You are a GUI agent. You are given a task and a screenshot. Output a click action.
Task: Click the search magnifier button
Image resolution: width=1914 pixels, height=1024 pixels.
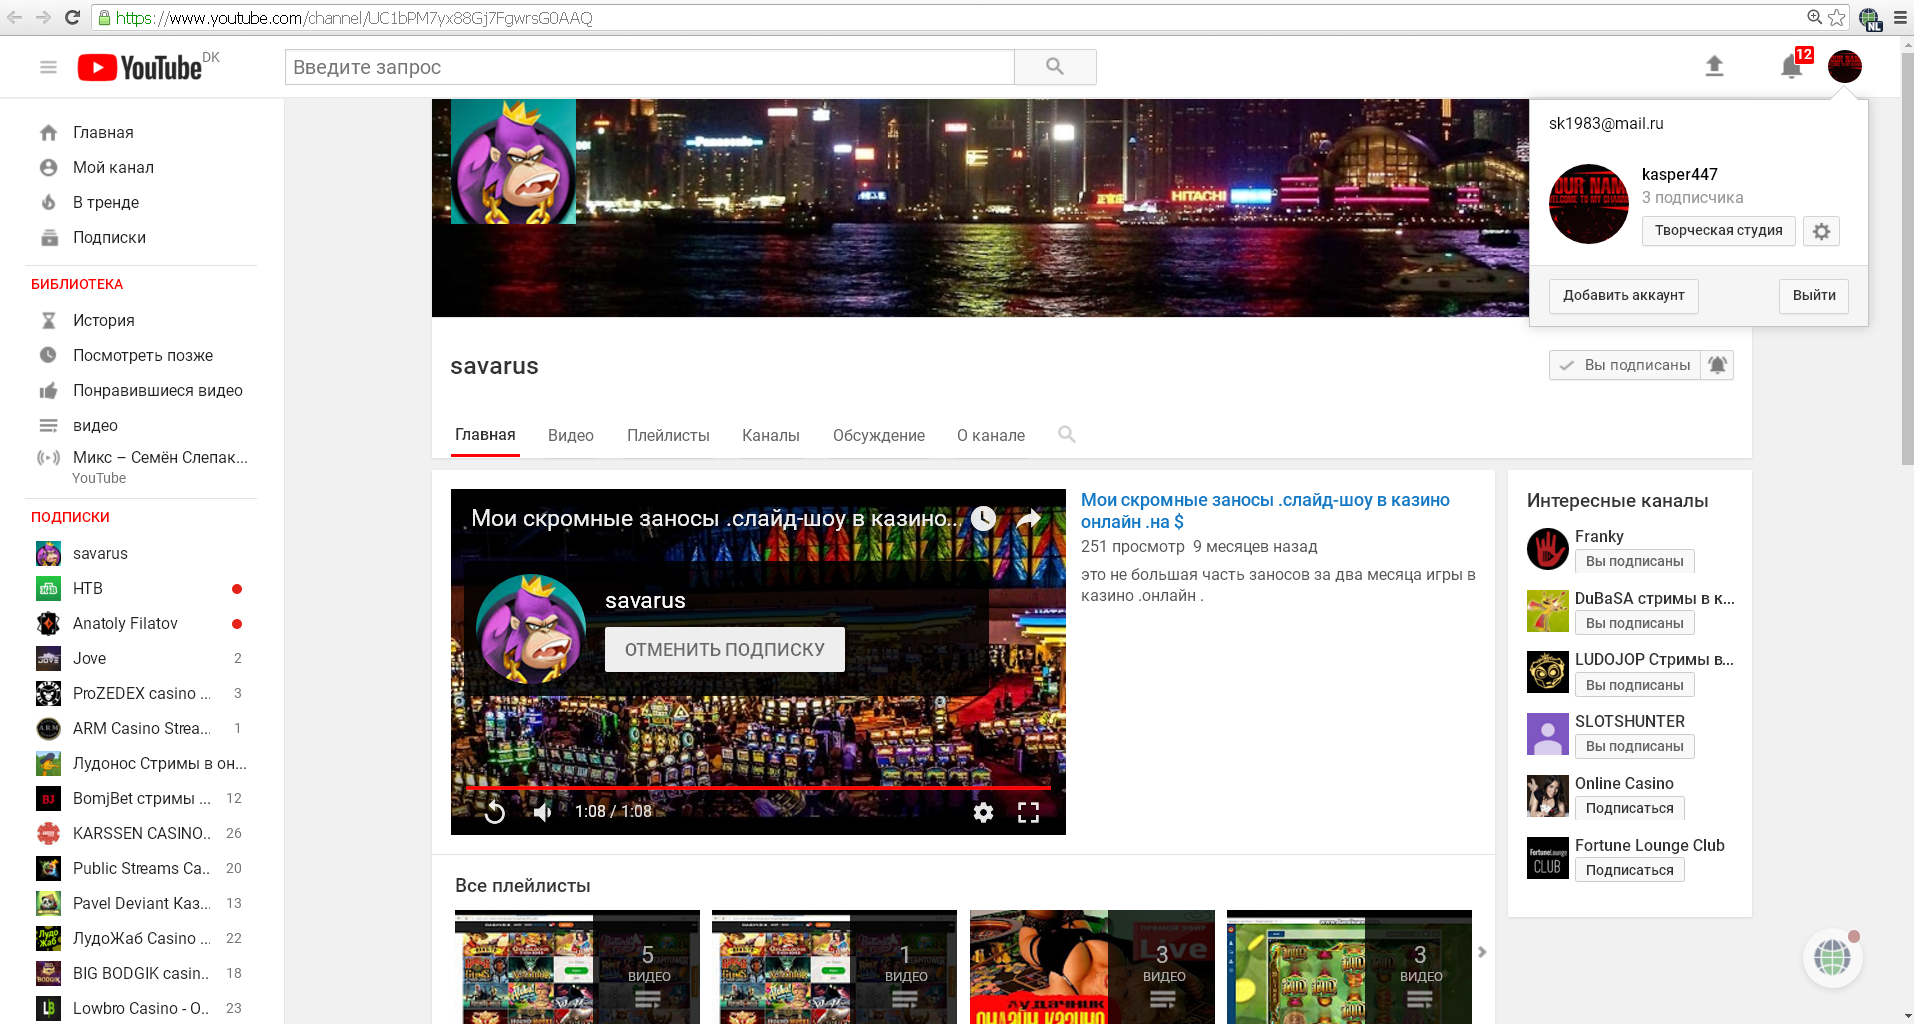point(1055,67)
